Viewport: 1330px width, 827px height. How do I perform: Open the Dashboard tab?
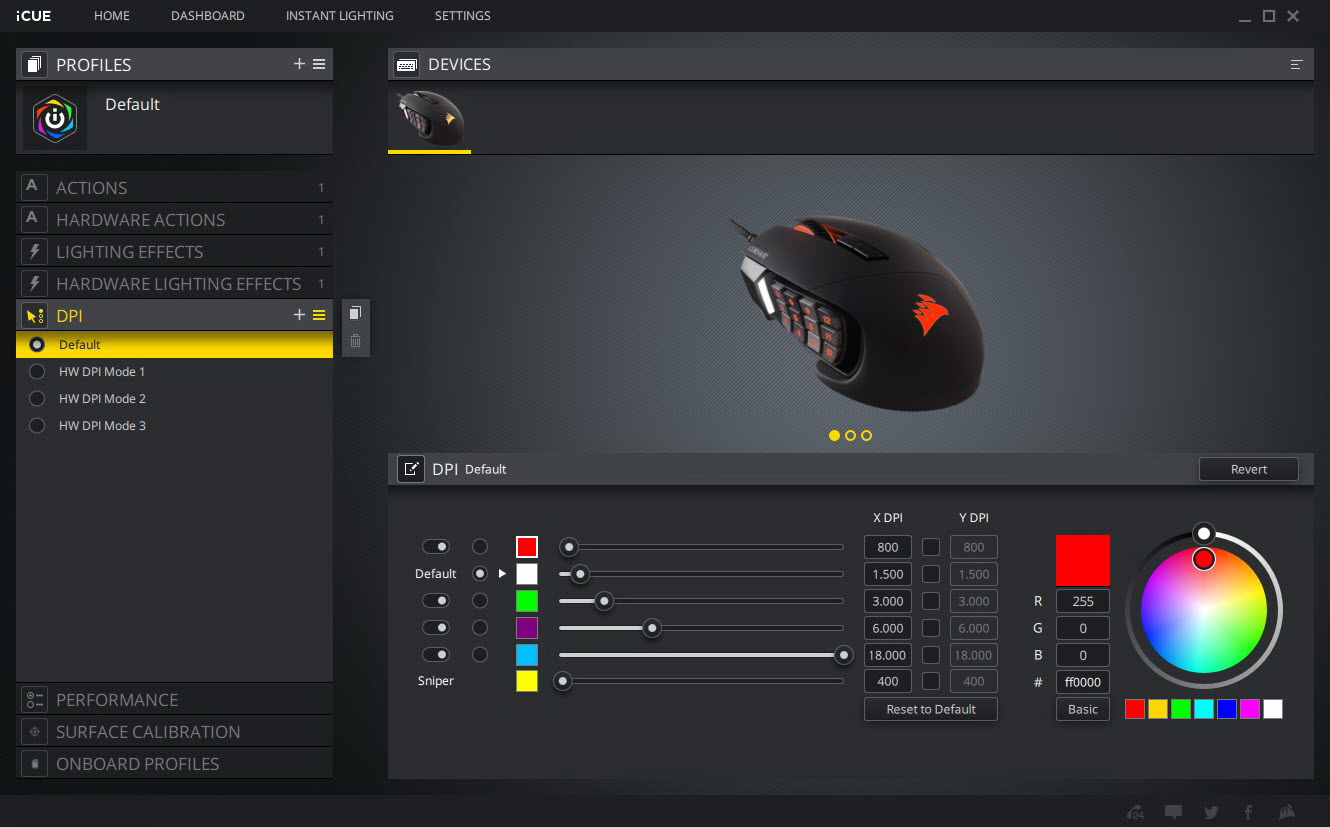coord(208,16)
